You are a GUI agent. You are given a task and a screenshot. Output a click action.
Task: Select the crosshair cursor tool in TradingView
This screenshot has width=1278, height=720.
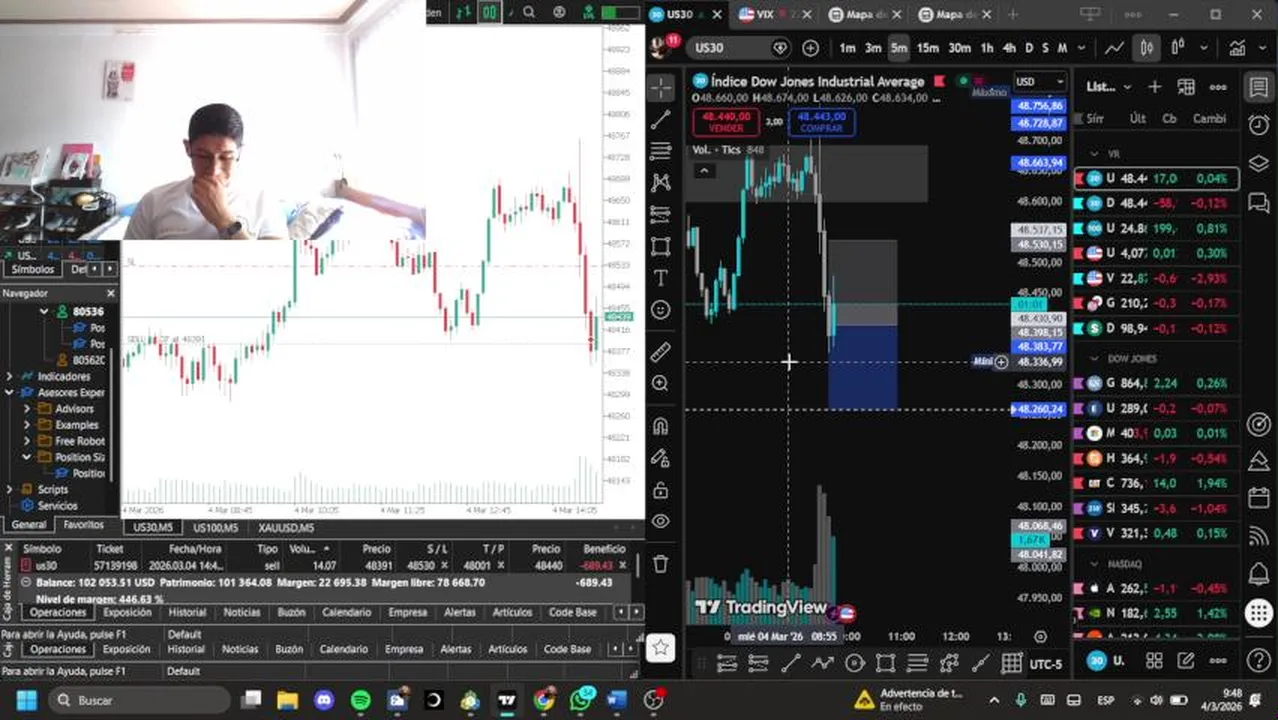click(661, 88)
